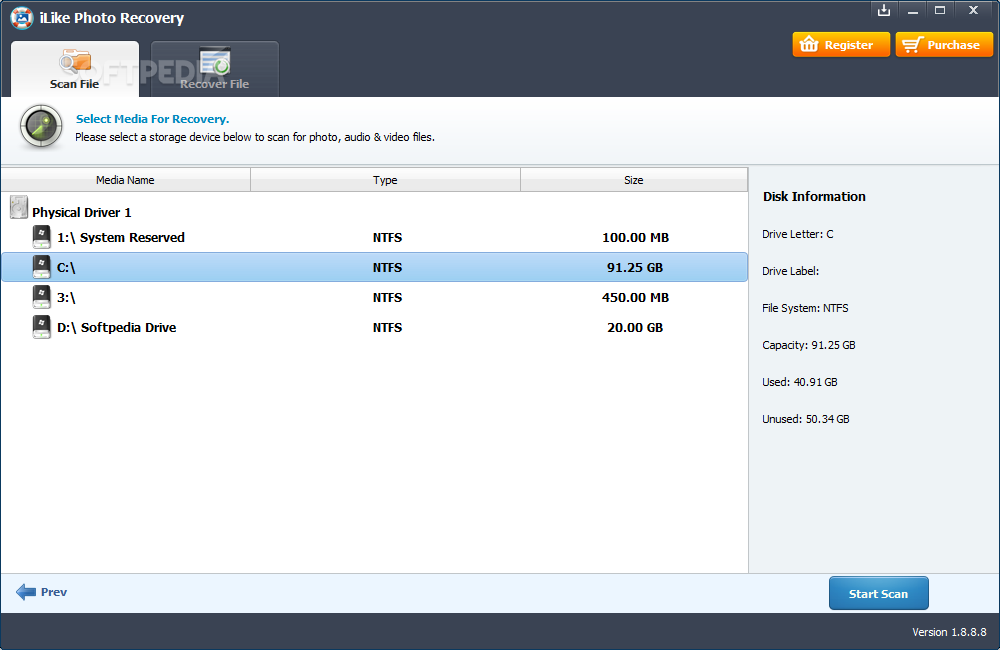This screenshot has height=650, width=1000.
Task: Click the 91.25 GB size cell
Action: click(635, 267)
